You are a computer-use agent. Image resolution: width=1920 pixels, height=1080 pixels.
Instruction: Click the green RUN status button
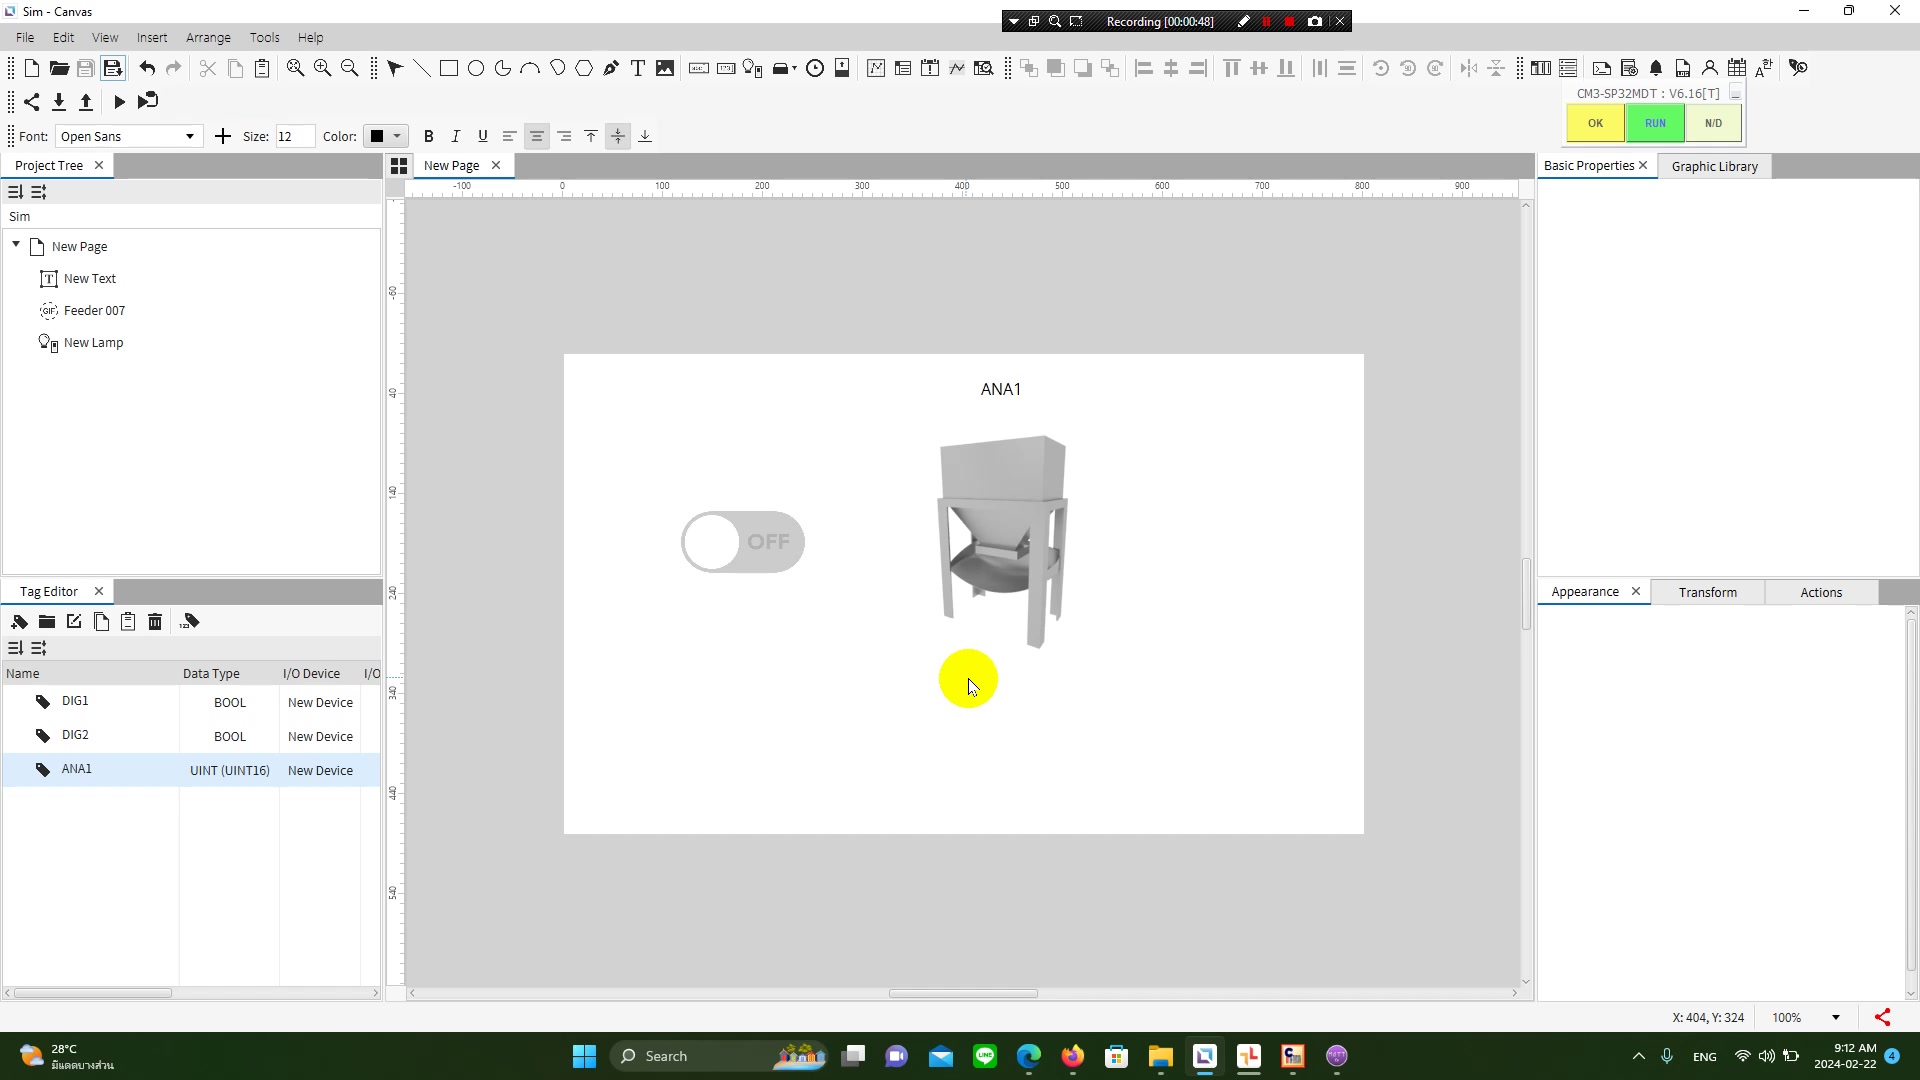pos(1655,123)
